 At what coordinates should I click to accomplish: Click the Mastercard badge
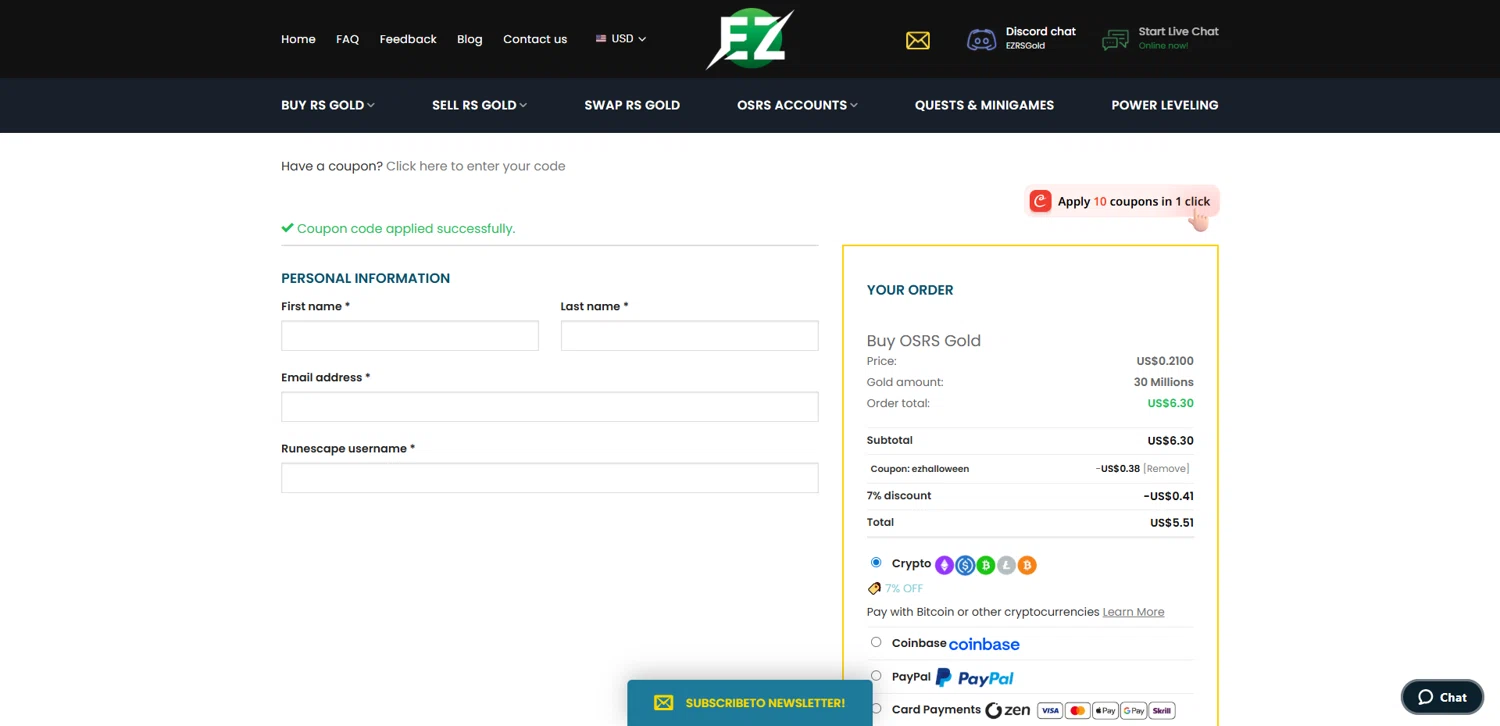coord(1077,711)
